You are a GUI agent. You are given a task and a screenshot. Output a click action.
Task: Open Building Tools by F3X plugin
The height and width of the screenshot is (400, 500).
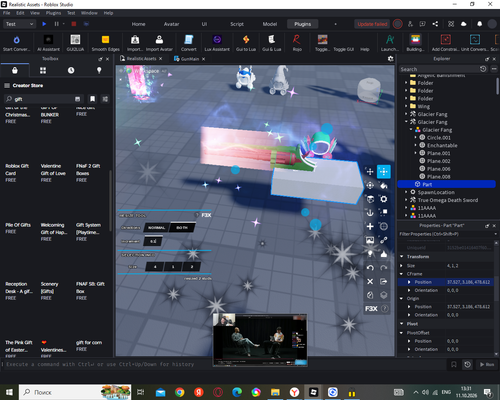click(415, 43)
